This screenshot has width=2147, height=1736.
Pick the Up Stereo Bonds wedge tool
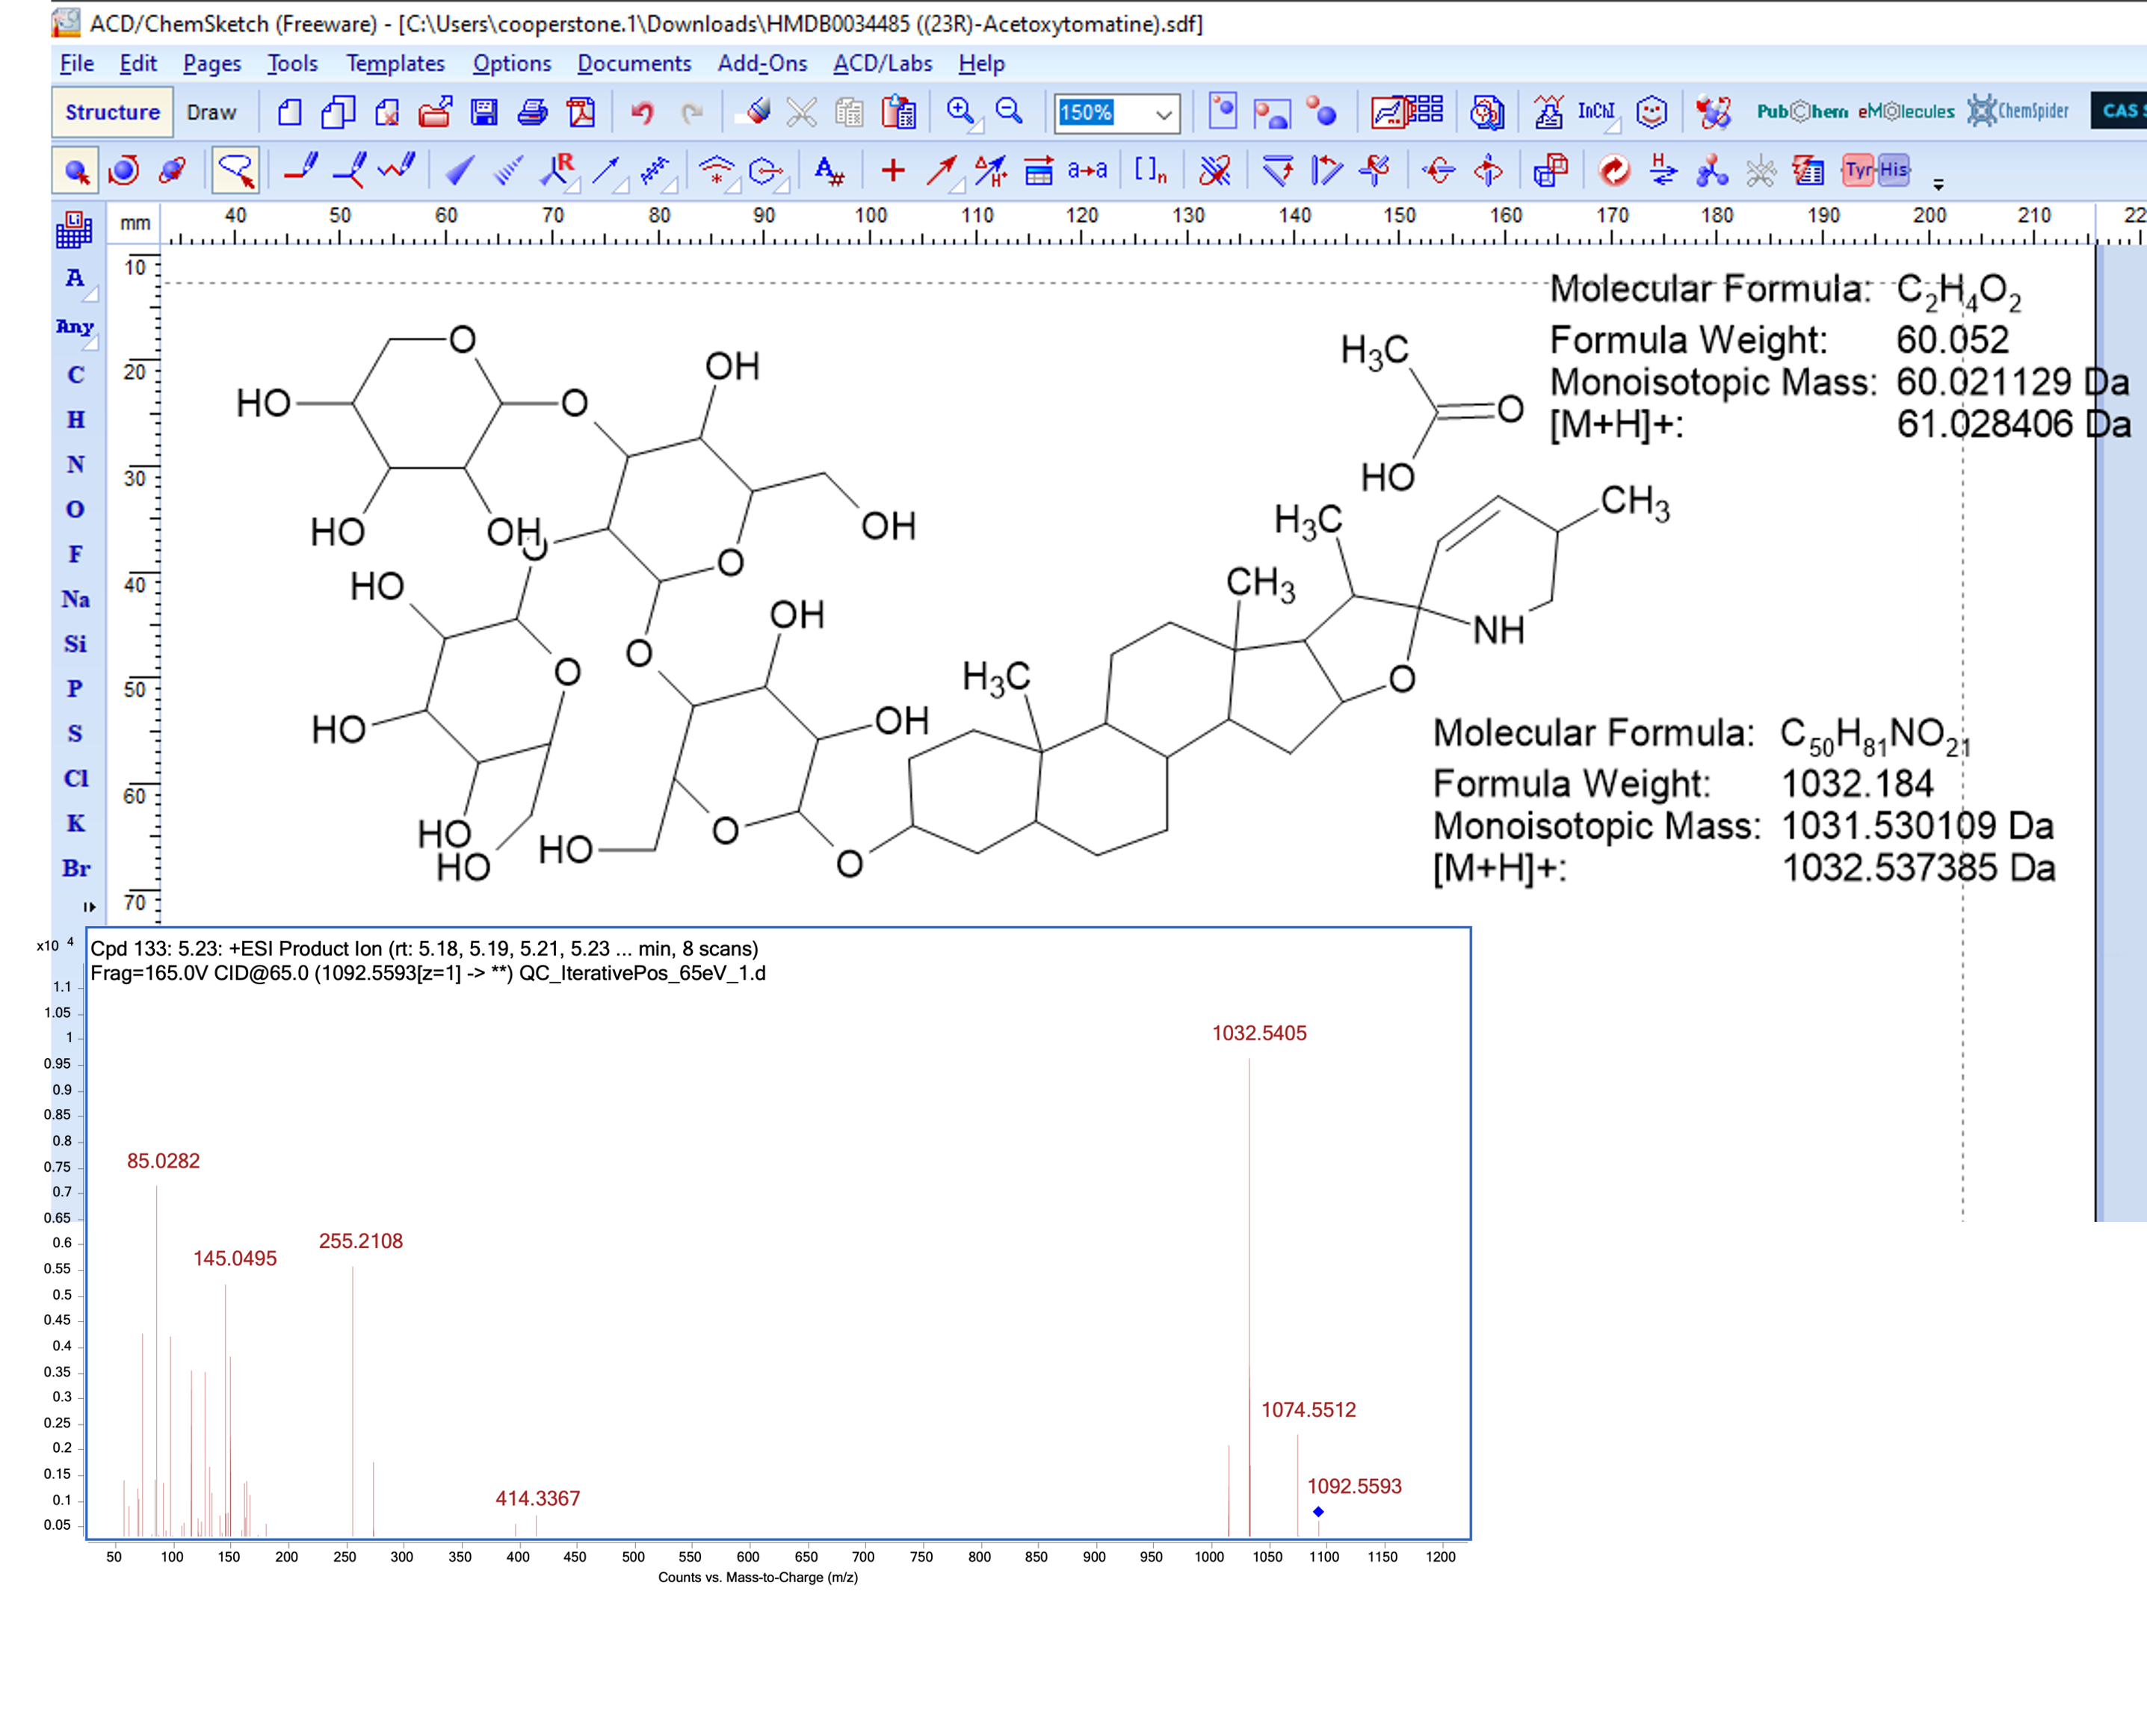coord(459,171)
